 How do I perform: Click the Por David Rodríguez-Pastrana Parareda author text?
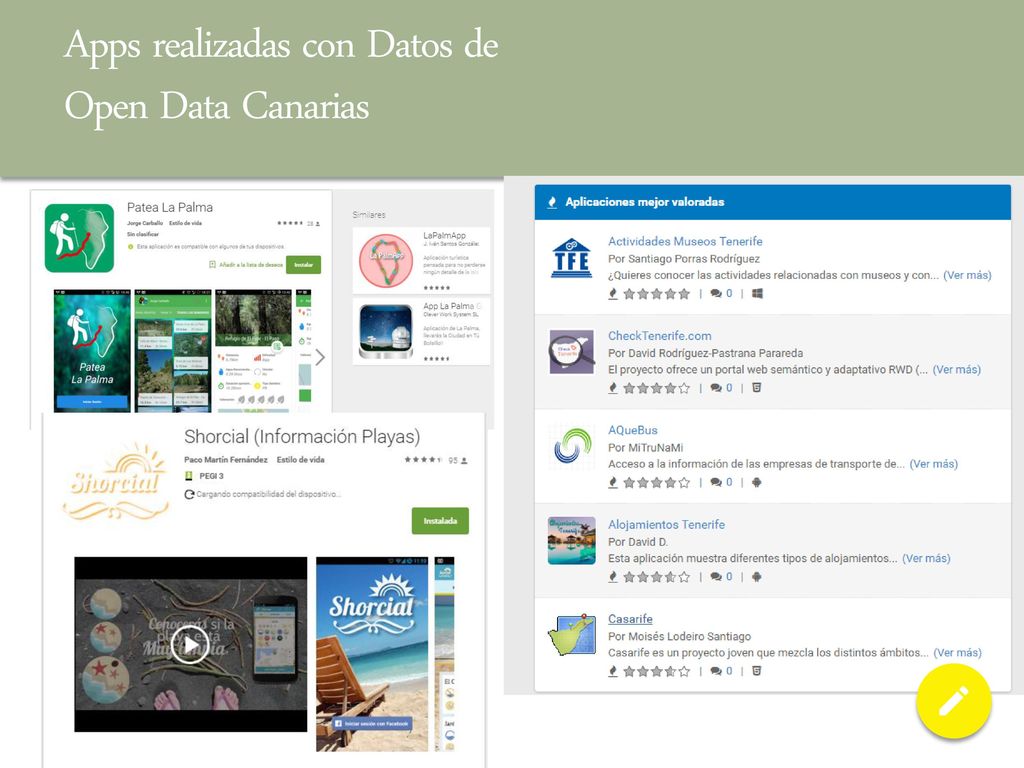(x=705, y=353)
